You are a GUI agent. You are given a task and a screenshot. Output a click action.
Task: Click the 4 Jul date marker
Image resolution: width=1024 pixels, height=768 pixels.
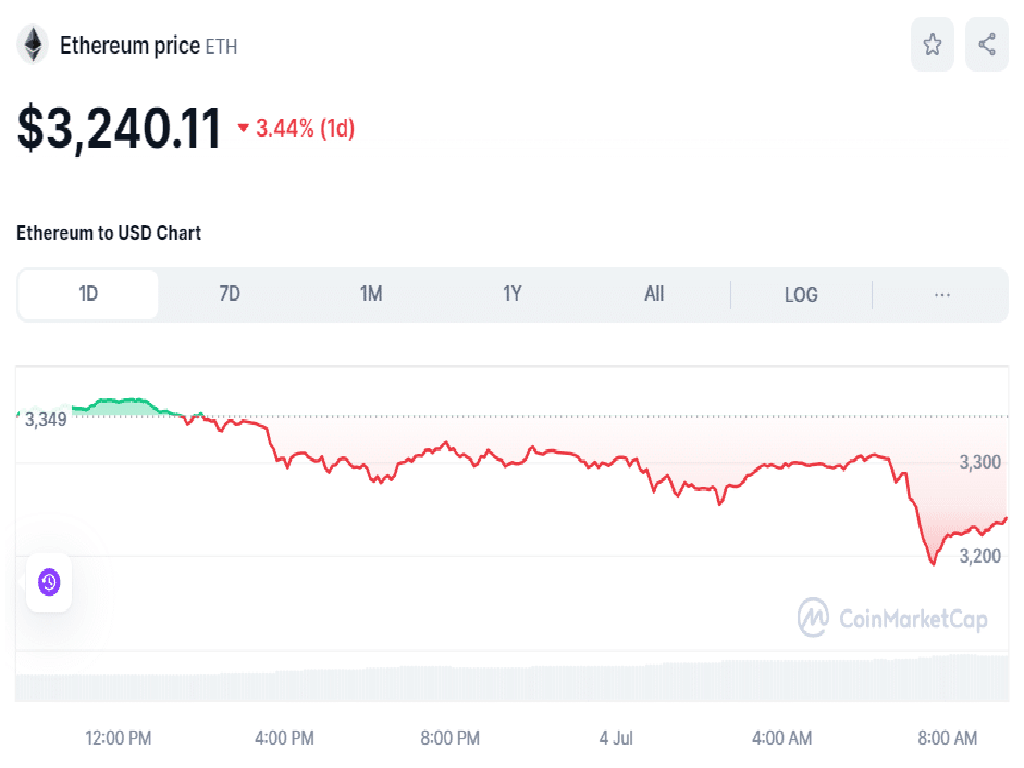click(618, 738)
